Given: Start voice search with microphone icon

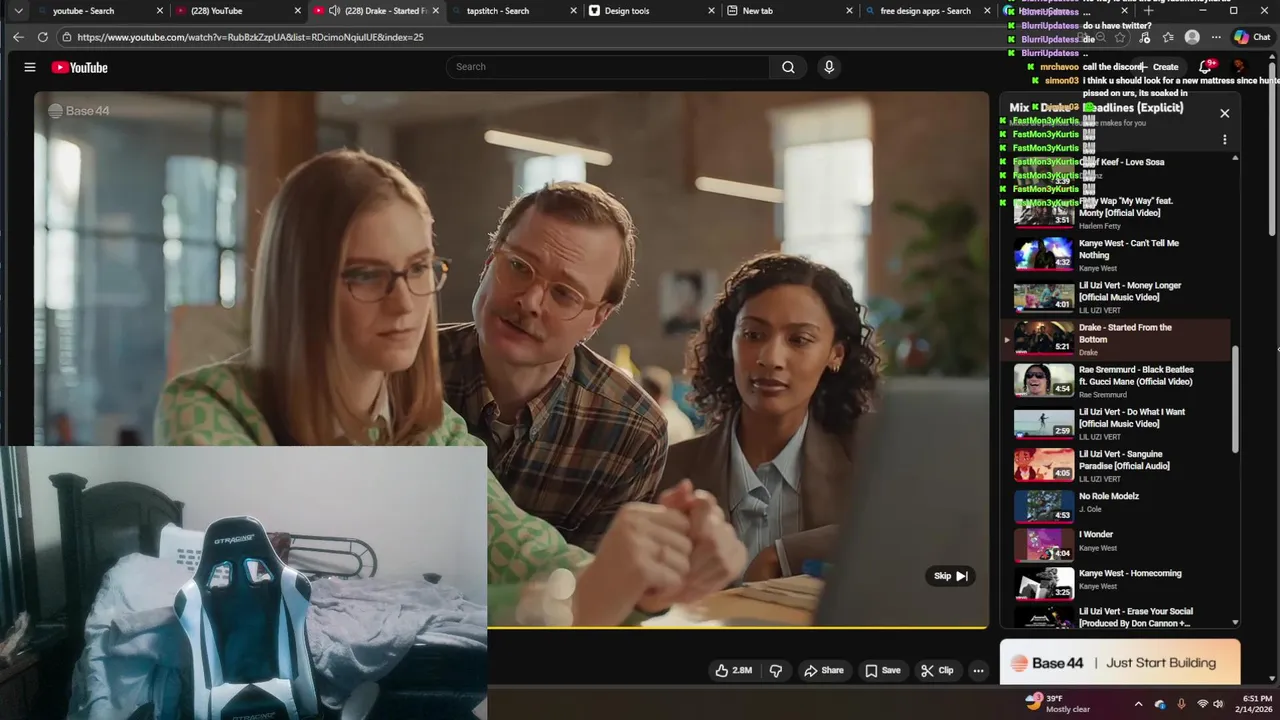Looking at the screenshot, I should [828, 67].
